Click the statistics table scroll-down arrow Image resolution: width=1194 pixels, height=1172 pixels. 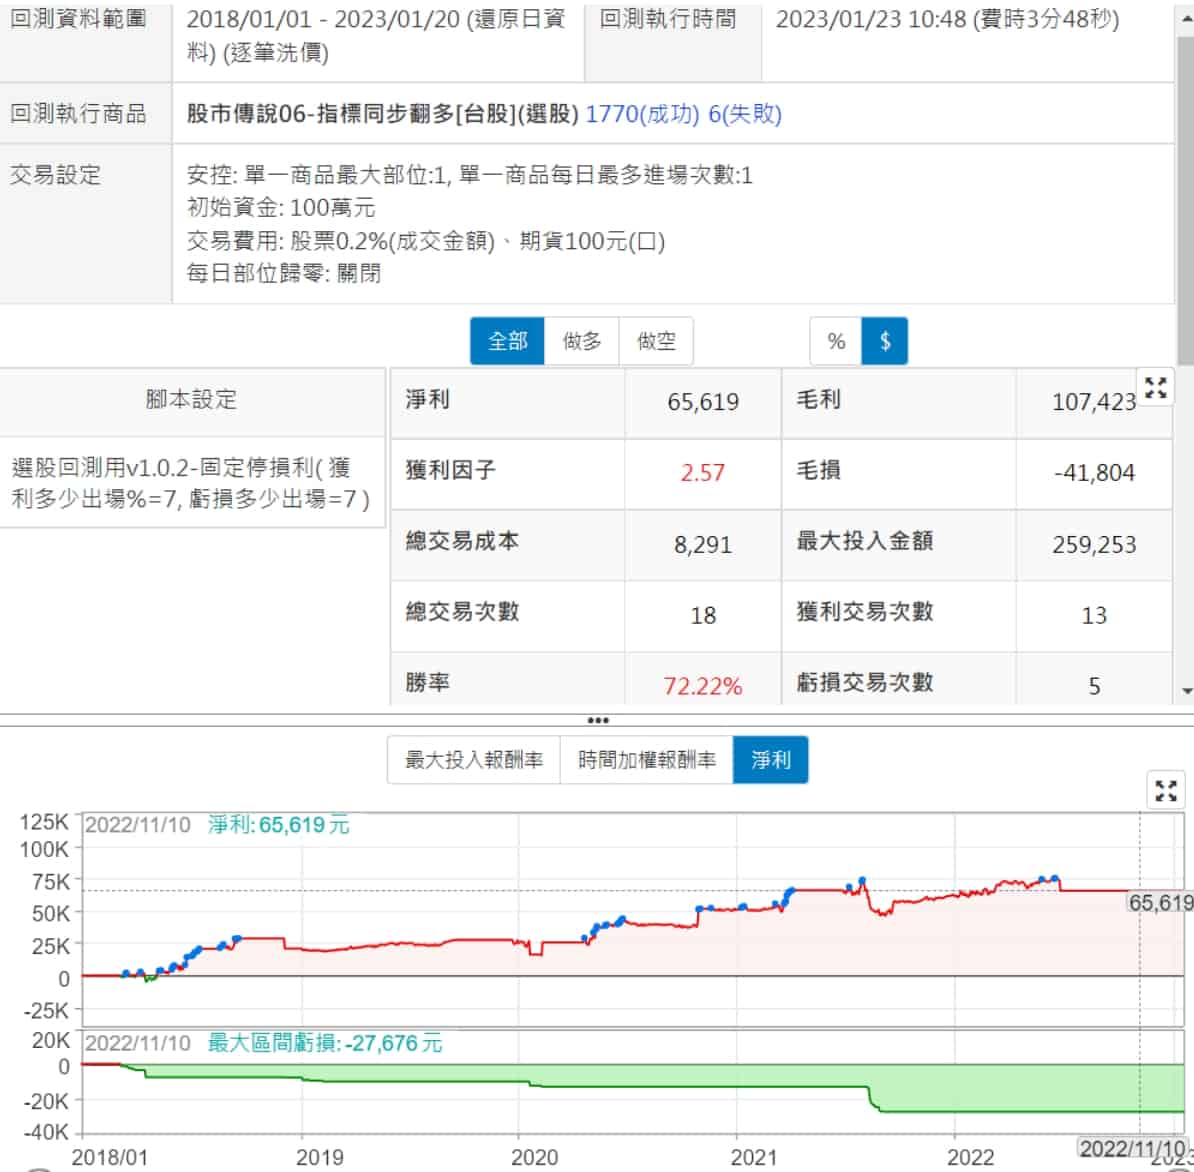pyautogui.click(x=1186, y=690)
